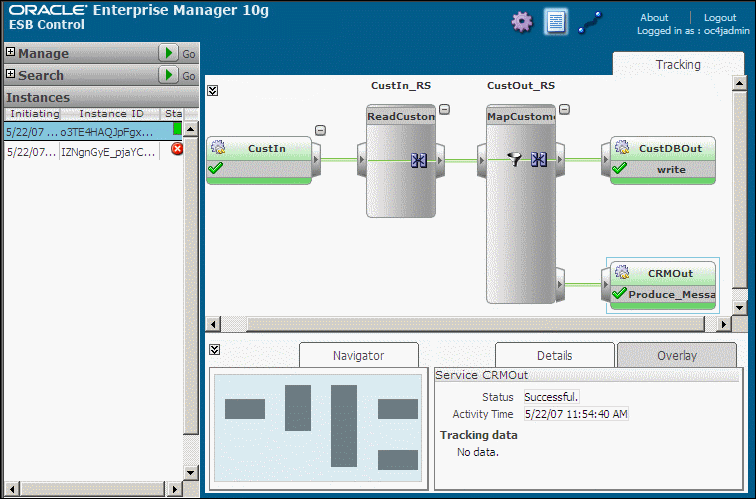Expand the Manage section
The height and width of the screenshot is (499, 756).
pyautogui.click(x=11, y=52)
